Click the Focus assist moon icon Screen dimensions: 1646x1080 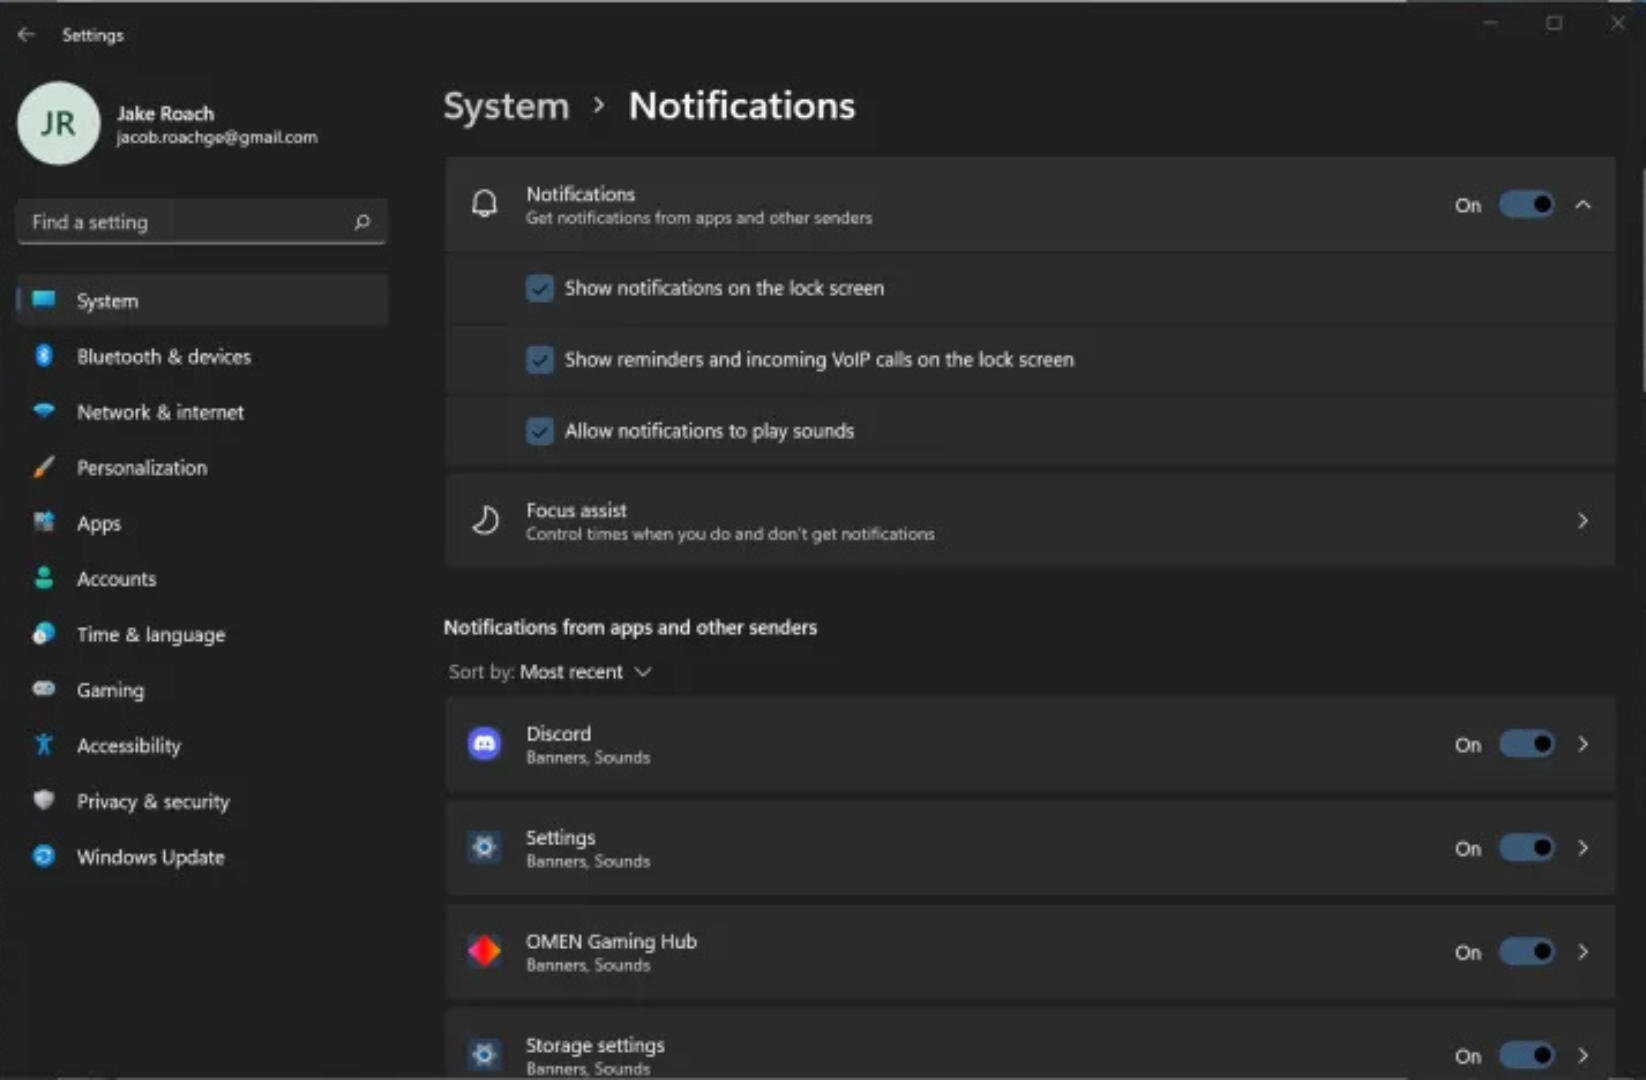point(485,520)
